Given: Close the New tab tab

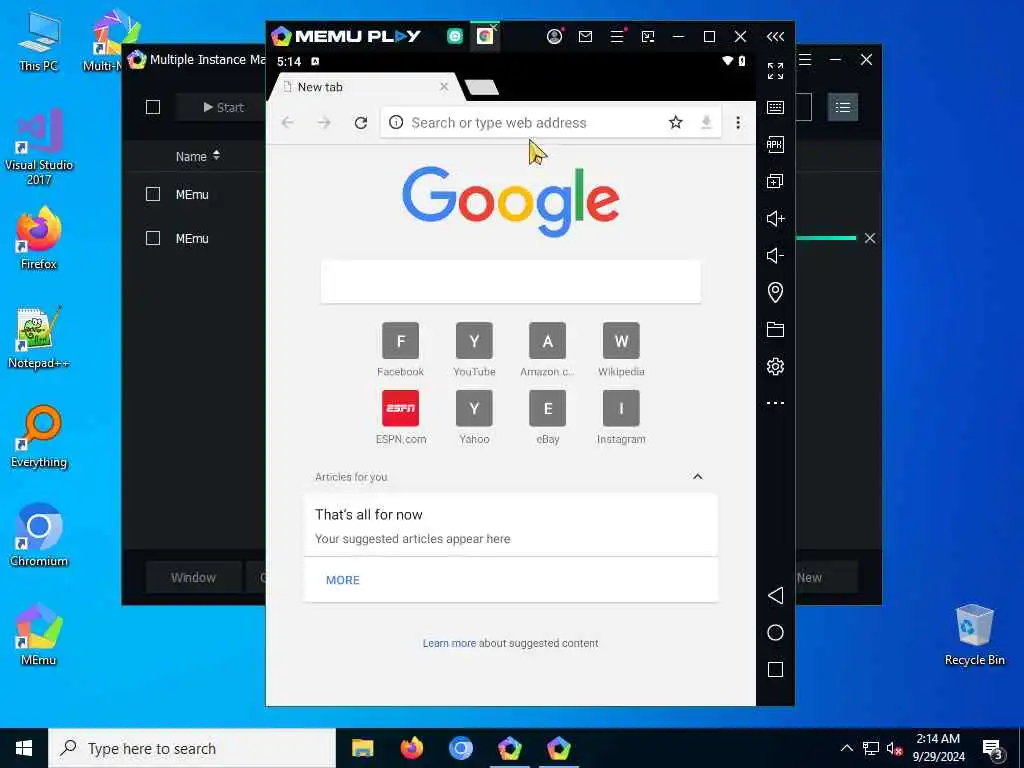Looking at the screenshot, I should (x=444, y=86).
